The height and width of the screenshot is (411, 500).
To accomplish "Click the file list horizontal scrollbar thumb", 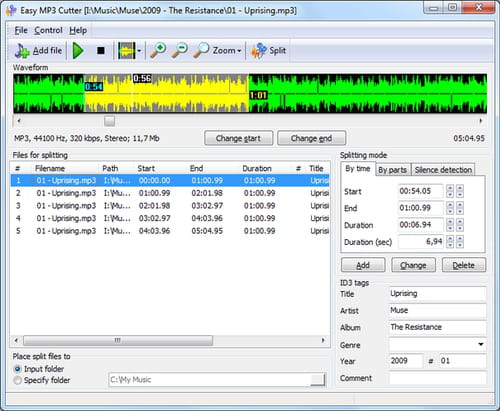I will click(x=118, y=340).
